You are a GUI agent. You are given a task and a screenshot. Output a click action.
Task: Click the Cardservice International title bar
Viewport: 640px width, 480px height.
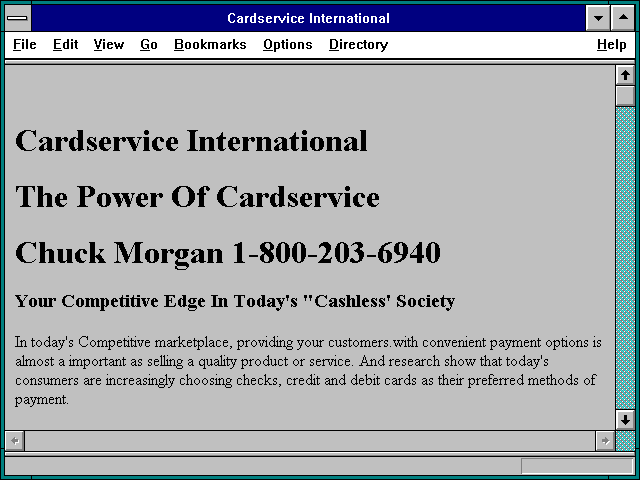308,18
